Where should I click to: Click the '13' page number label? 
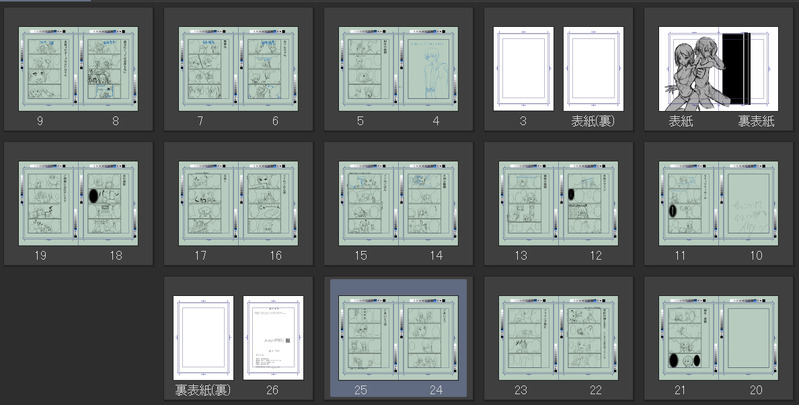pos(521,256)
